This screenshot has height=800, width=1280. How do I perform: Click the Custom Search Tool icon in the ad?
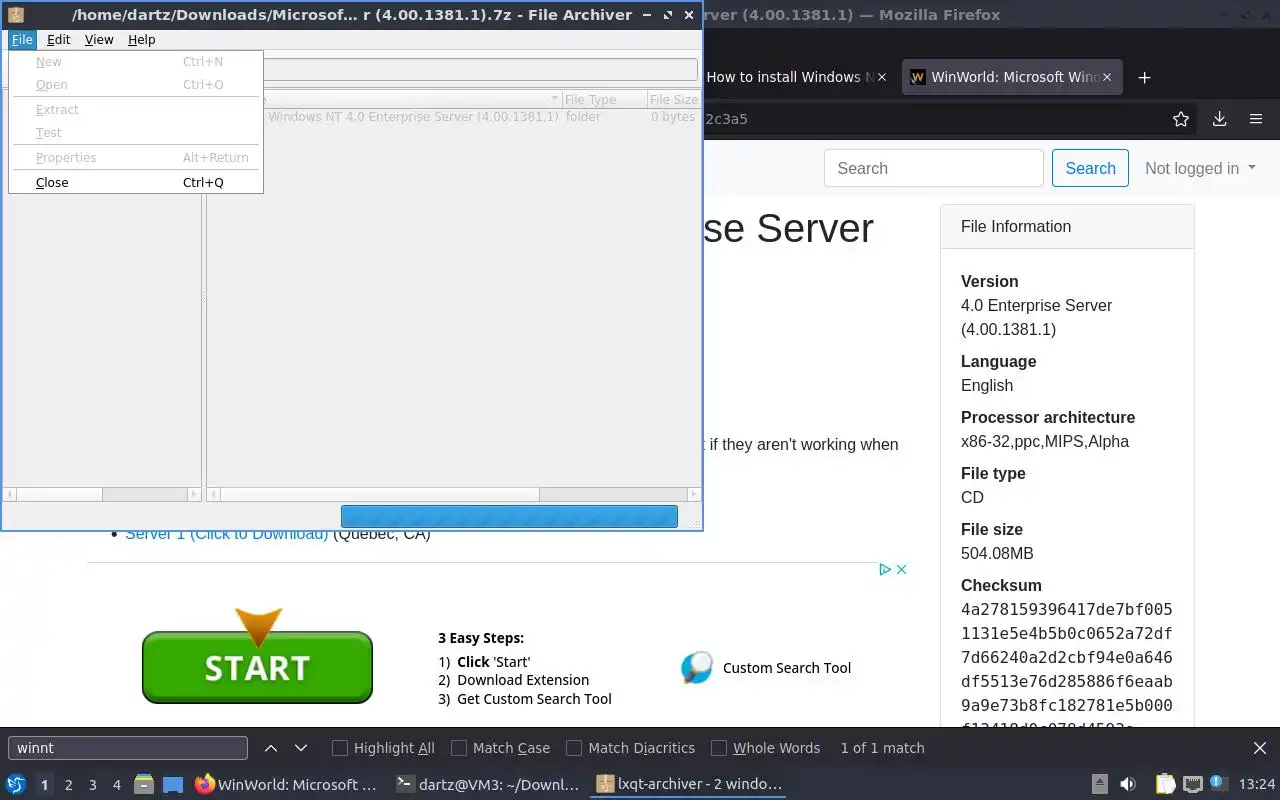tap(696, 667)
